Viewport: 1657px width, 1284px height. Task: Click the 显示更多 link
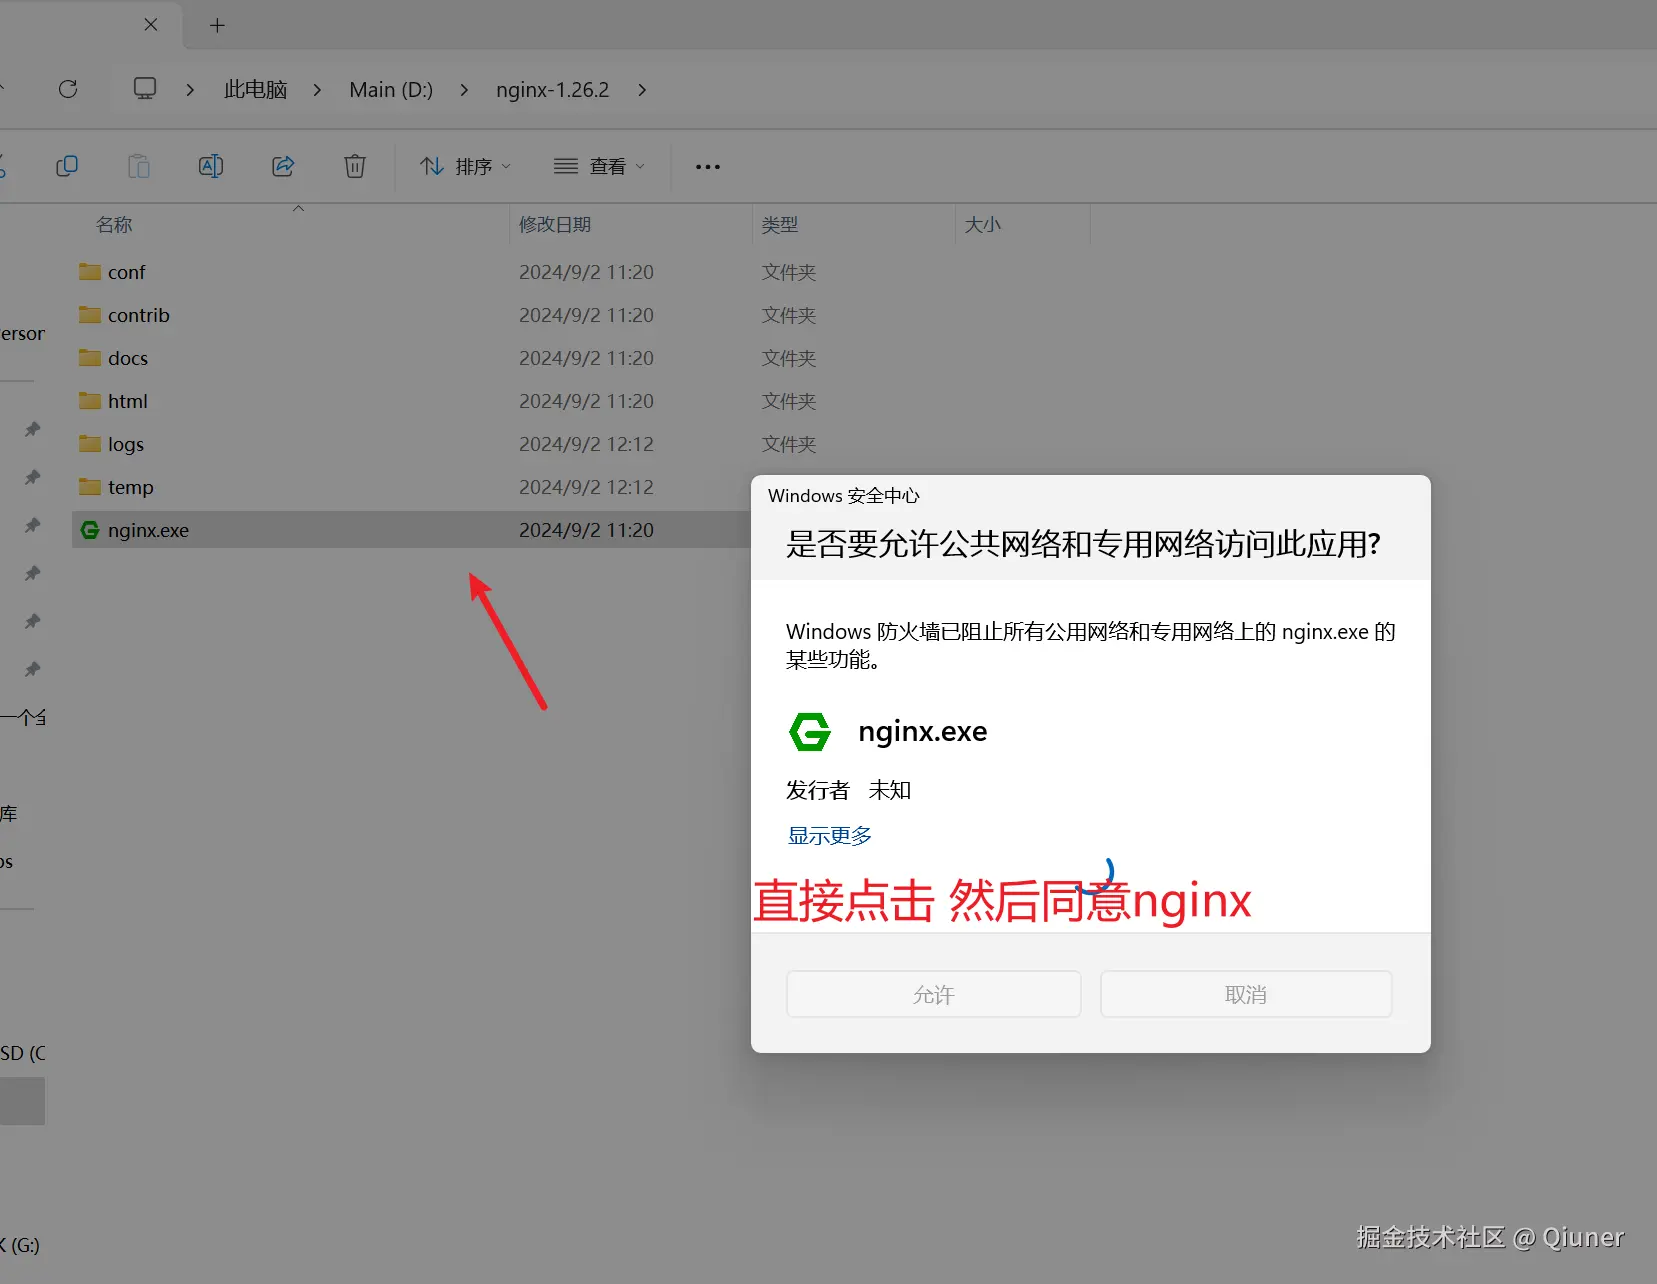click(x=830, y=836)
